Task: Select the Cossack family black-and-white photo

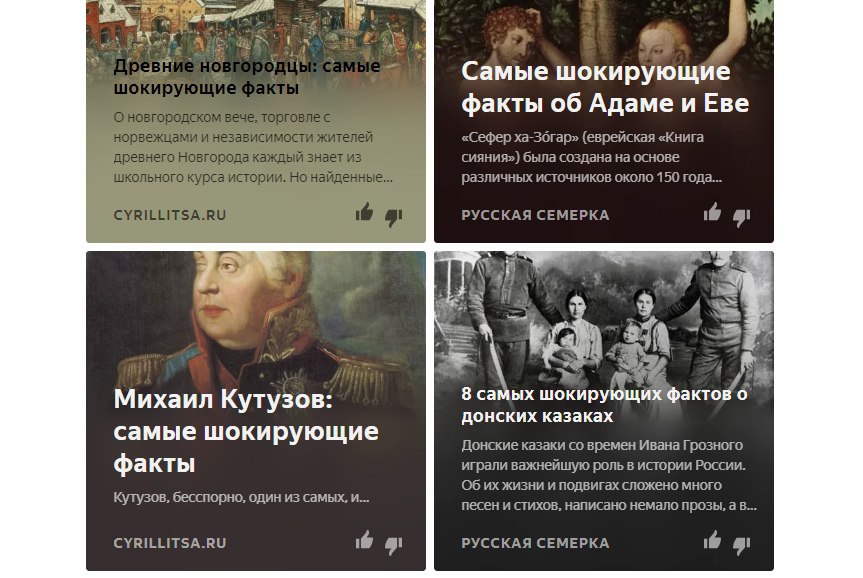Action: click(604, 317)
